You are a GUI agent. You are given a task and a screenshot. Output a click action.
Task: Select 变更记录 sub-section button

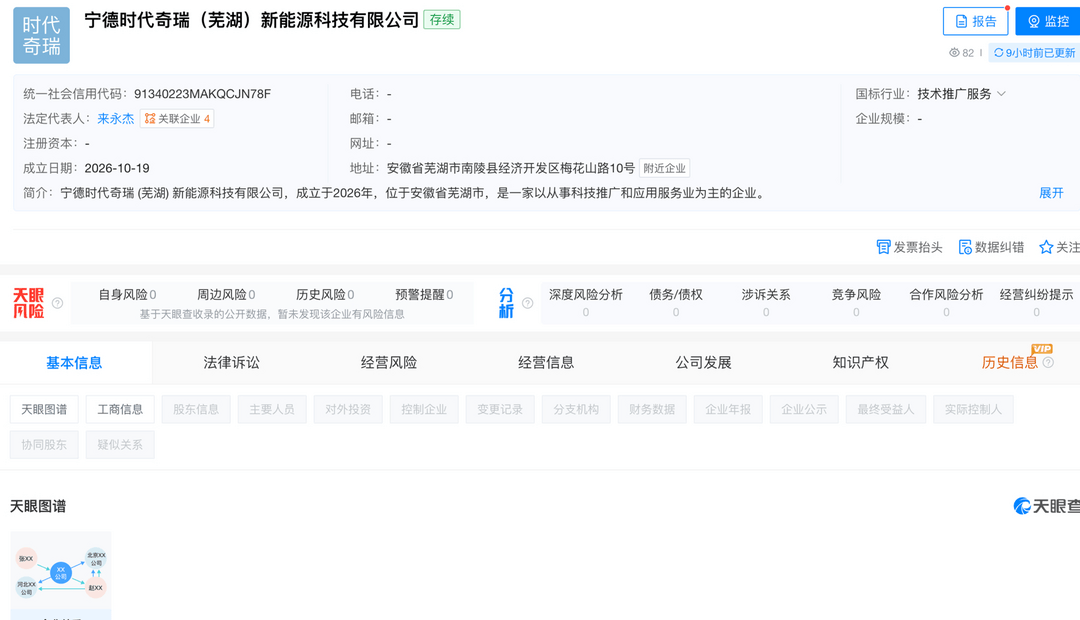[x=500, y=409]
